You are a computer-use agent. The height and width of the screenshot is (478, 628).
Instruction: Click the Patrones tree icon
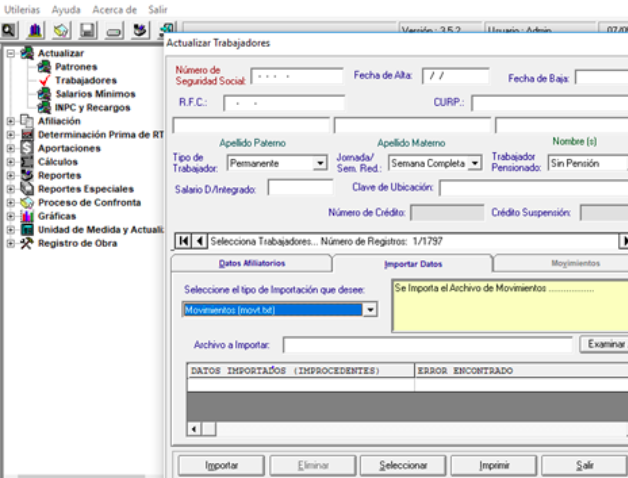(44, 67)
